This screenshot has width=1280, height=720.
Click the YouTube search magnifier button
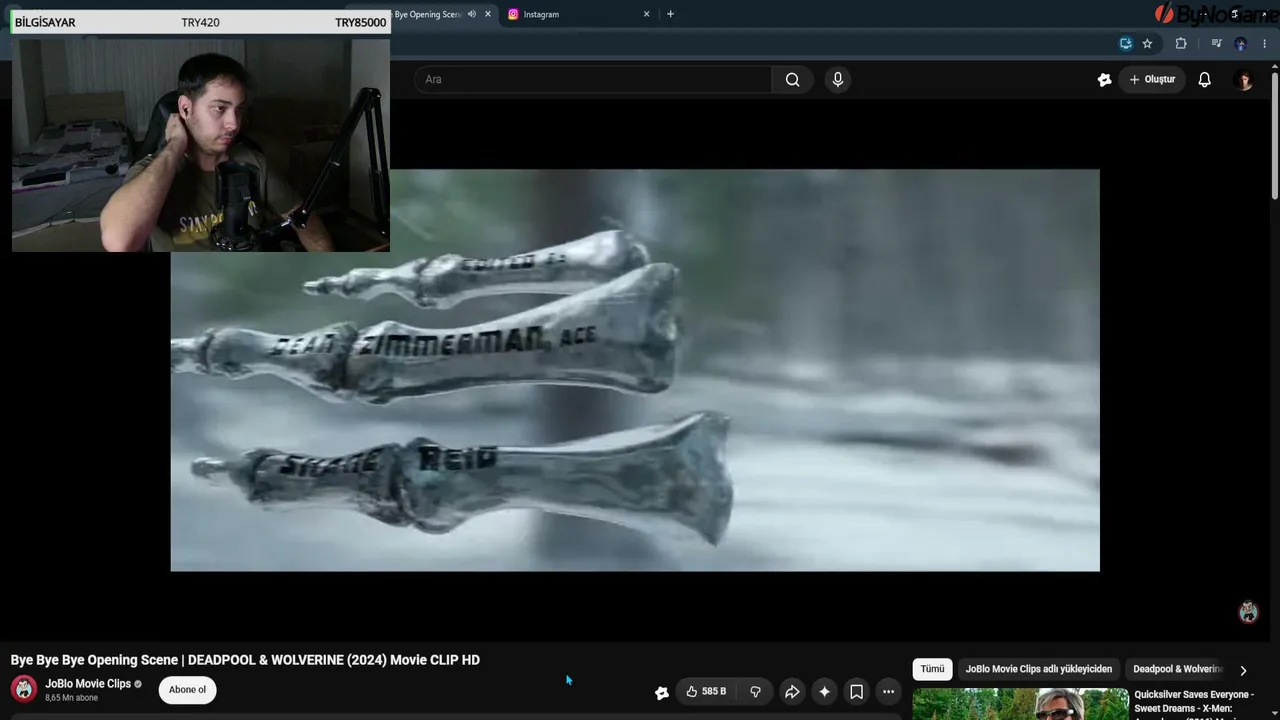pyautogui.click(x=792, y=80)
